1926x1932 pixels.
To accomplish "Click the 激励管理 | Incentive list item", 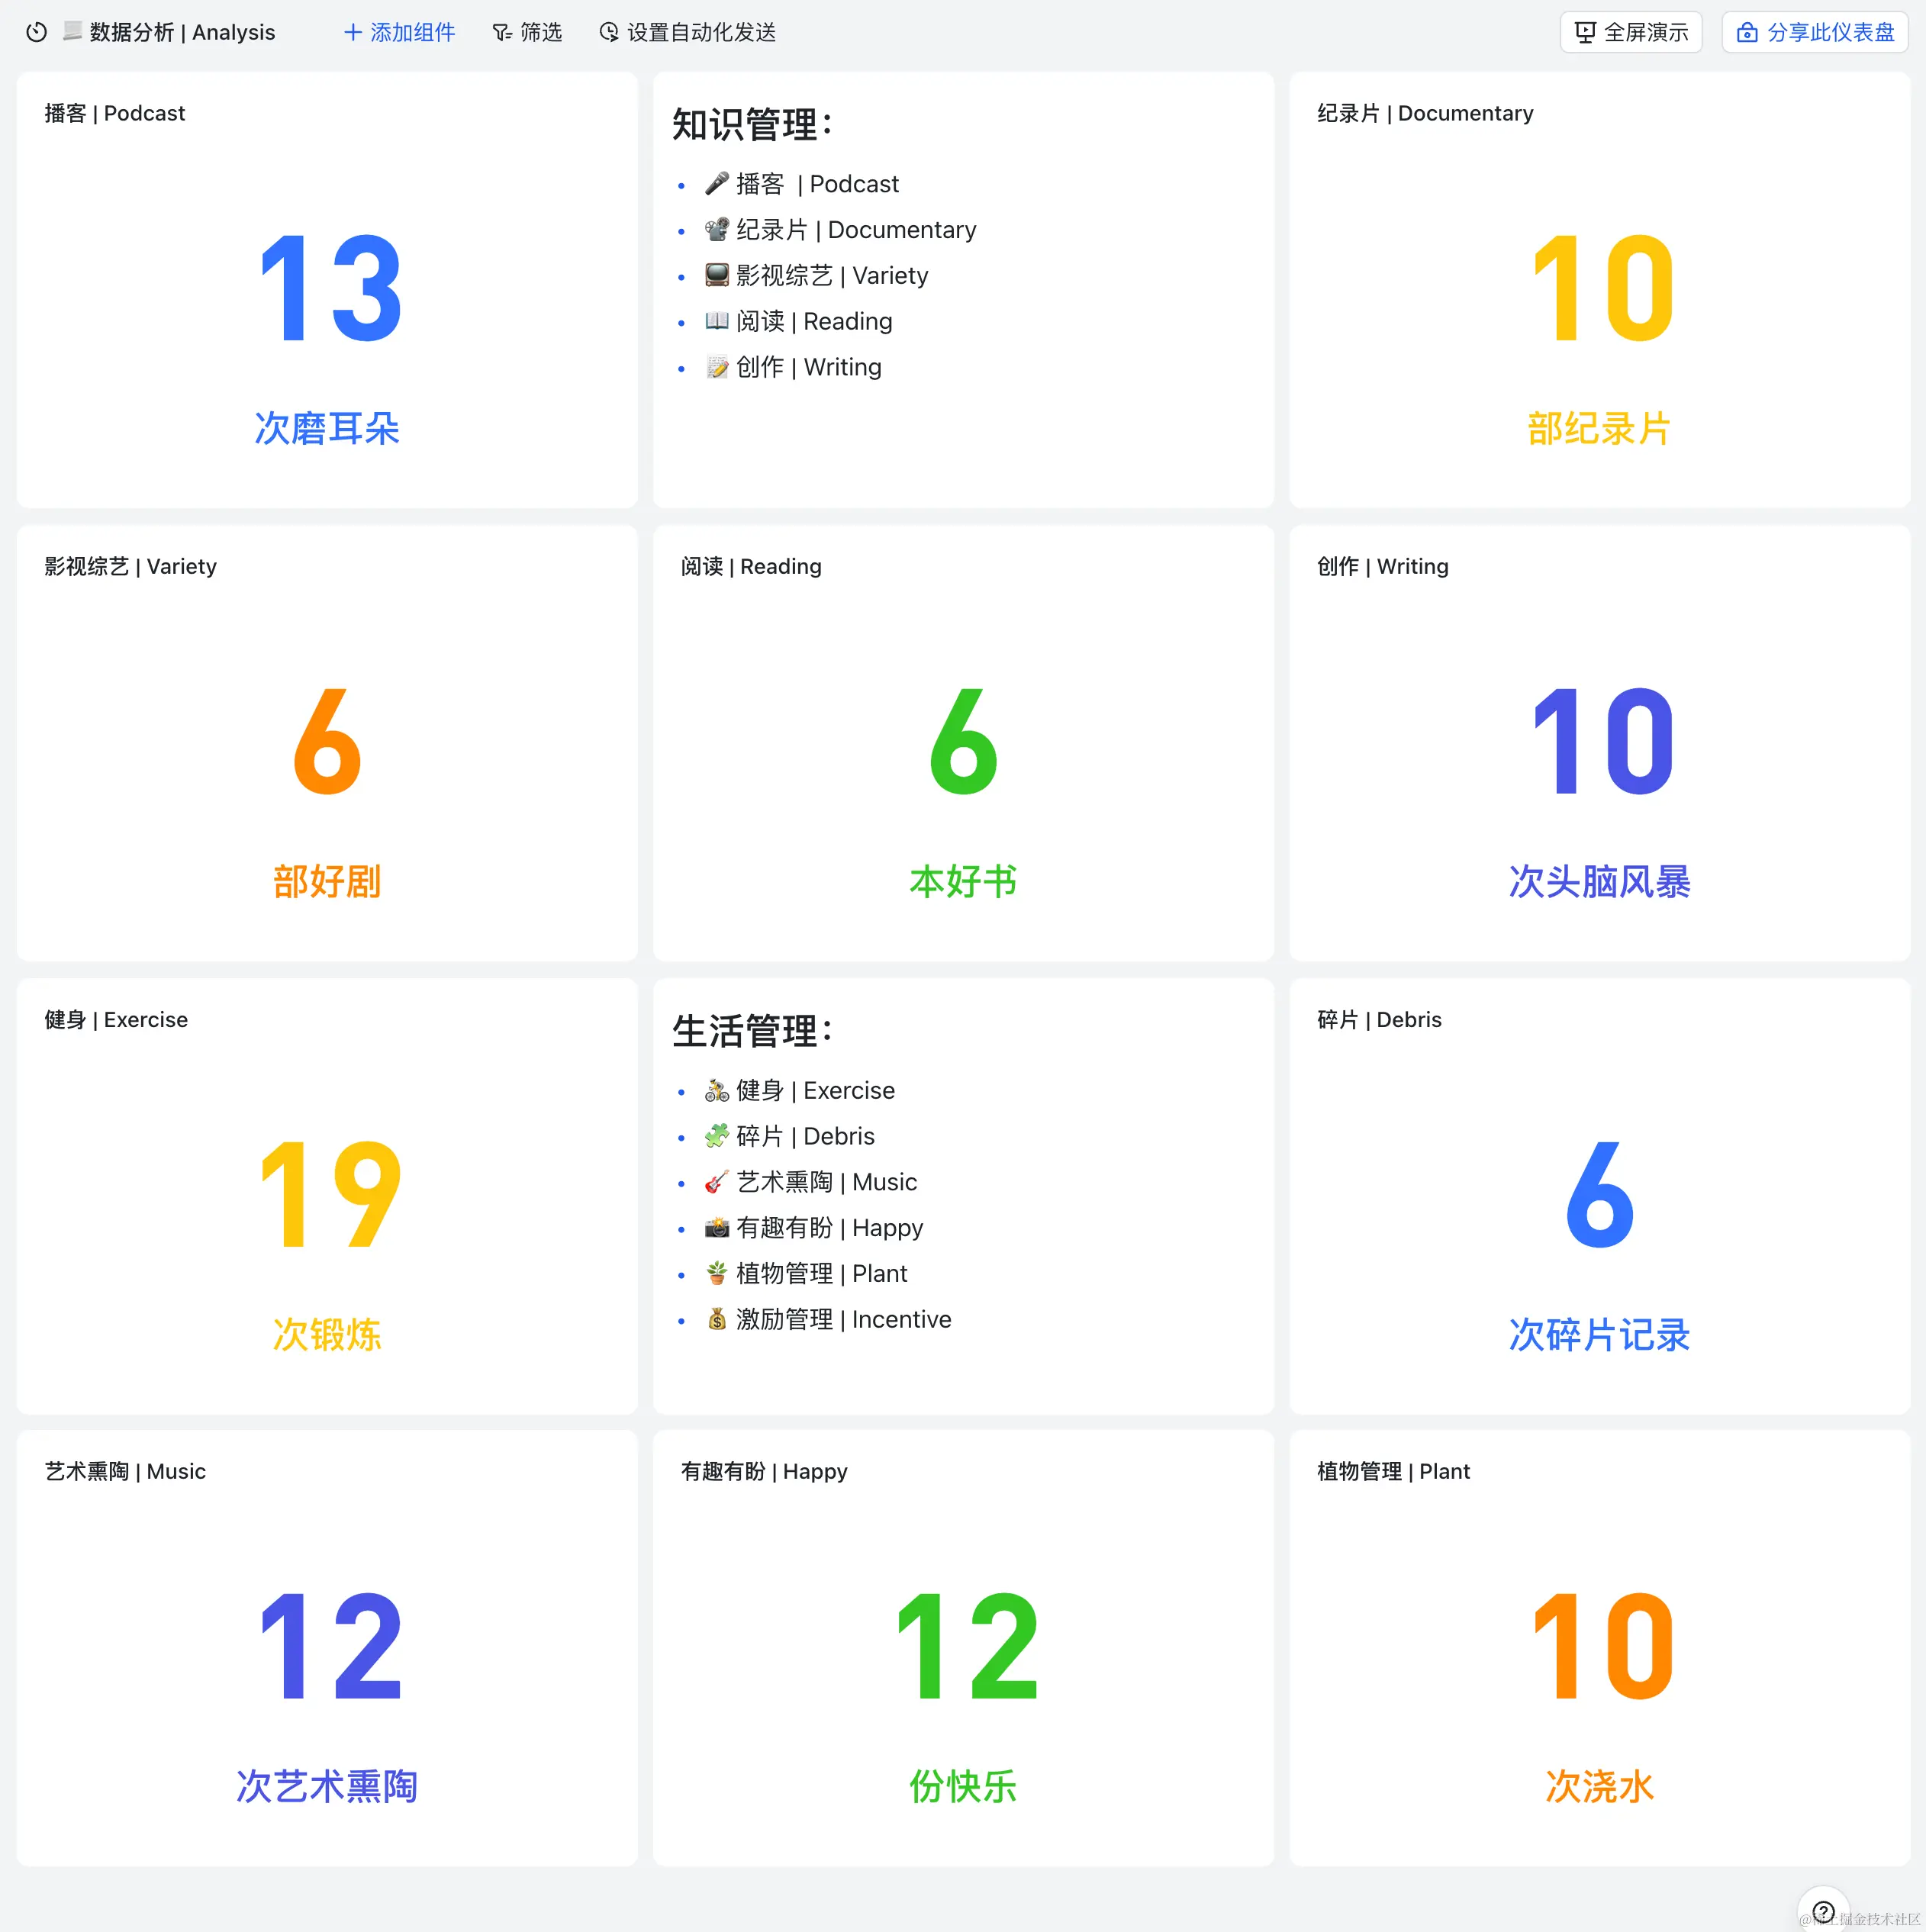I will pos(843,1319).
